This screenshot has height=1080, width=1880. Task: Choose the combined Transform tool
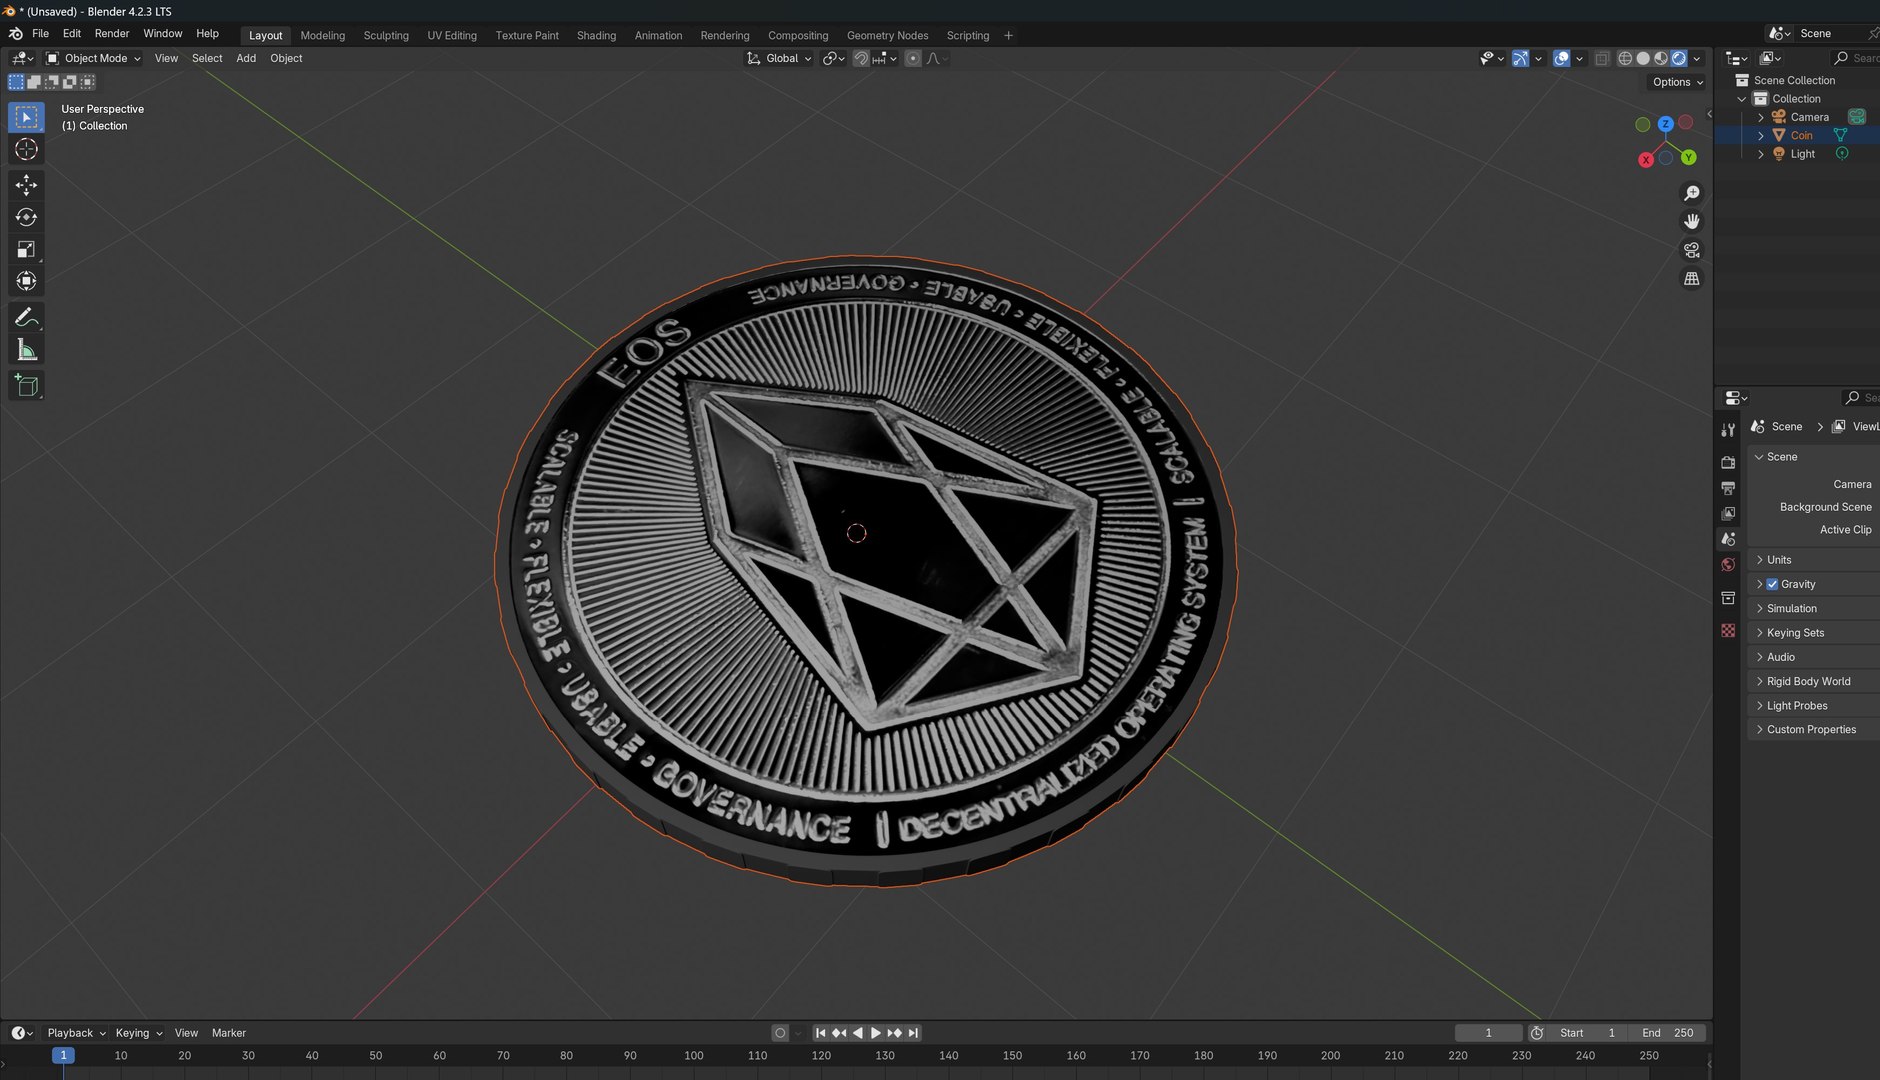click(x=26, y=281)
